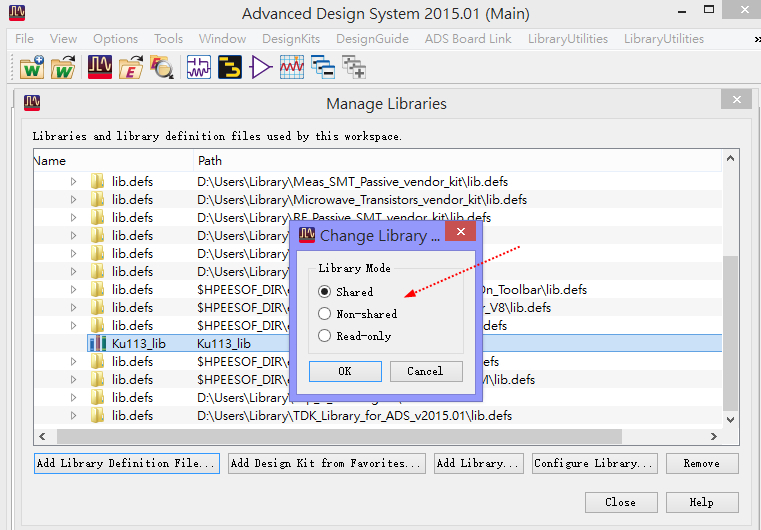Click the Ku113_lib library books icon
761x530 pixels.
[x=98, y=343]
